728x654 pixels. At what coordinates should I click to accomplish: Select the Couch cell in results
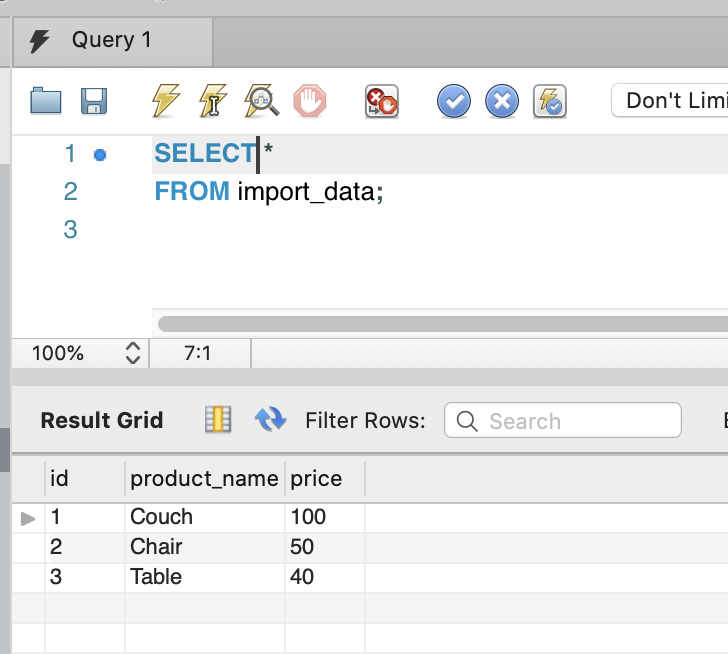[x=162, y=517]
